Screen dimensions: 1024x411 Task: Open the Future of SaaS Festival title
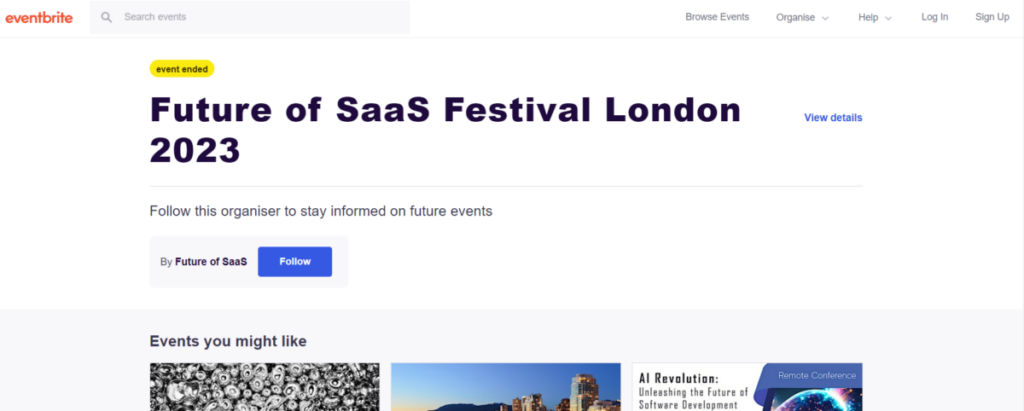pos(445,130)
